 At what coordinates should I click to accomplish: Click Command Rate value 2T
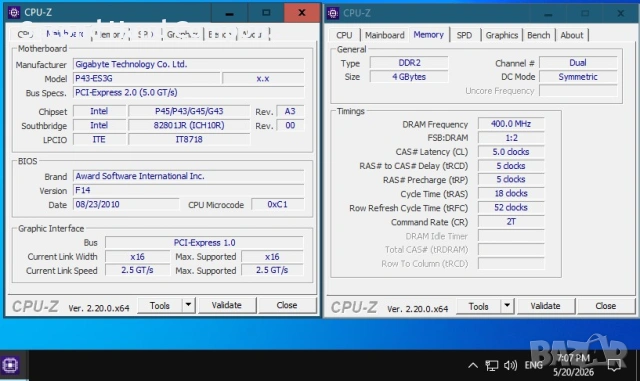(511, 222)
